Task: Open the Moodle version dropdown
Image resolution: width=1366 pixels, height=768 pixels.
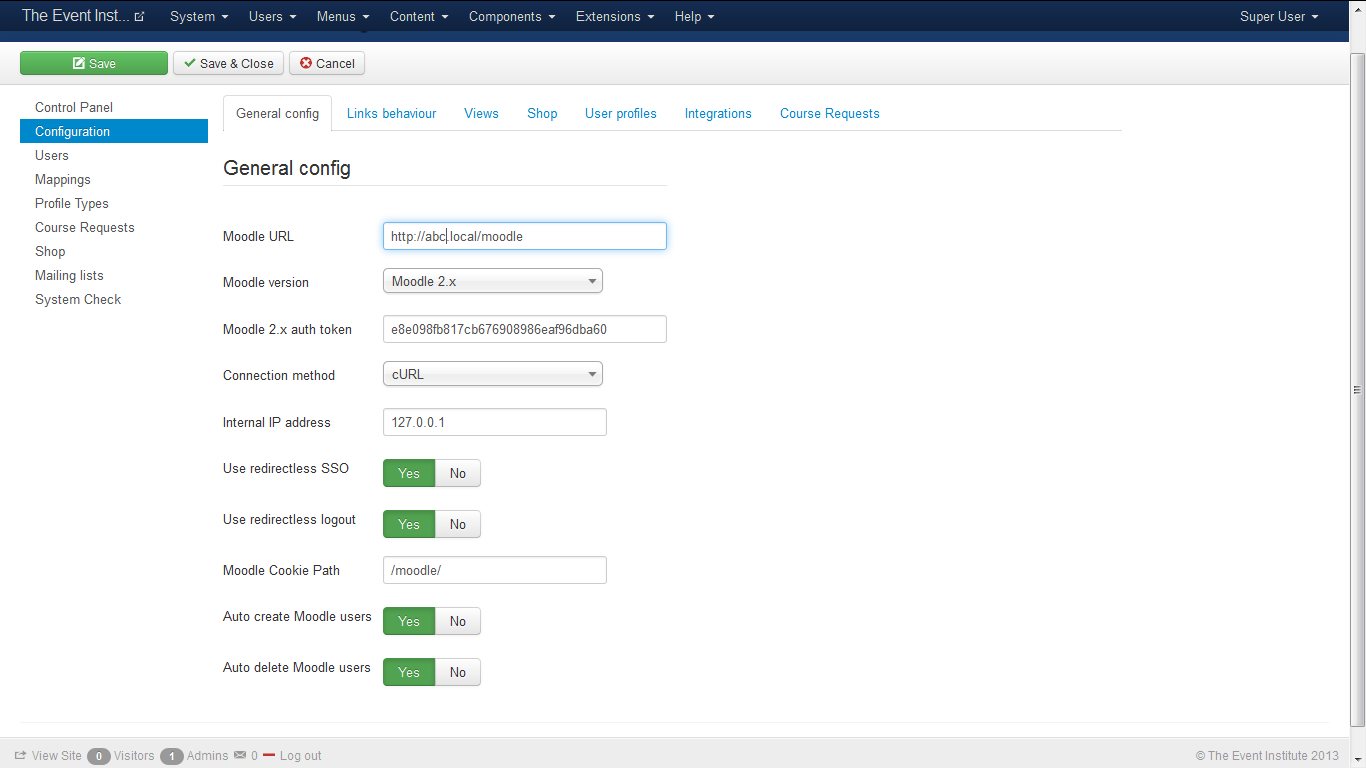Action: click(x=492, y=282)
